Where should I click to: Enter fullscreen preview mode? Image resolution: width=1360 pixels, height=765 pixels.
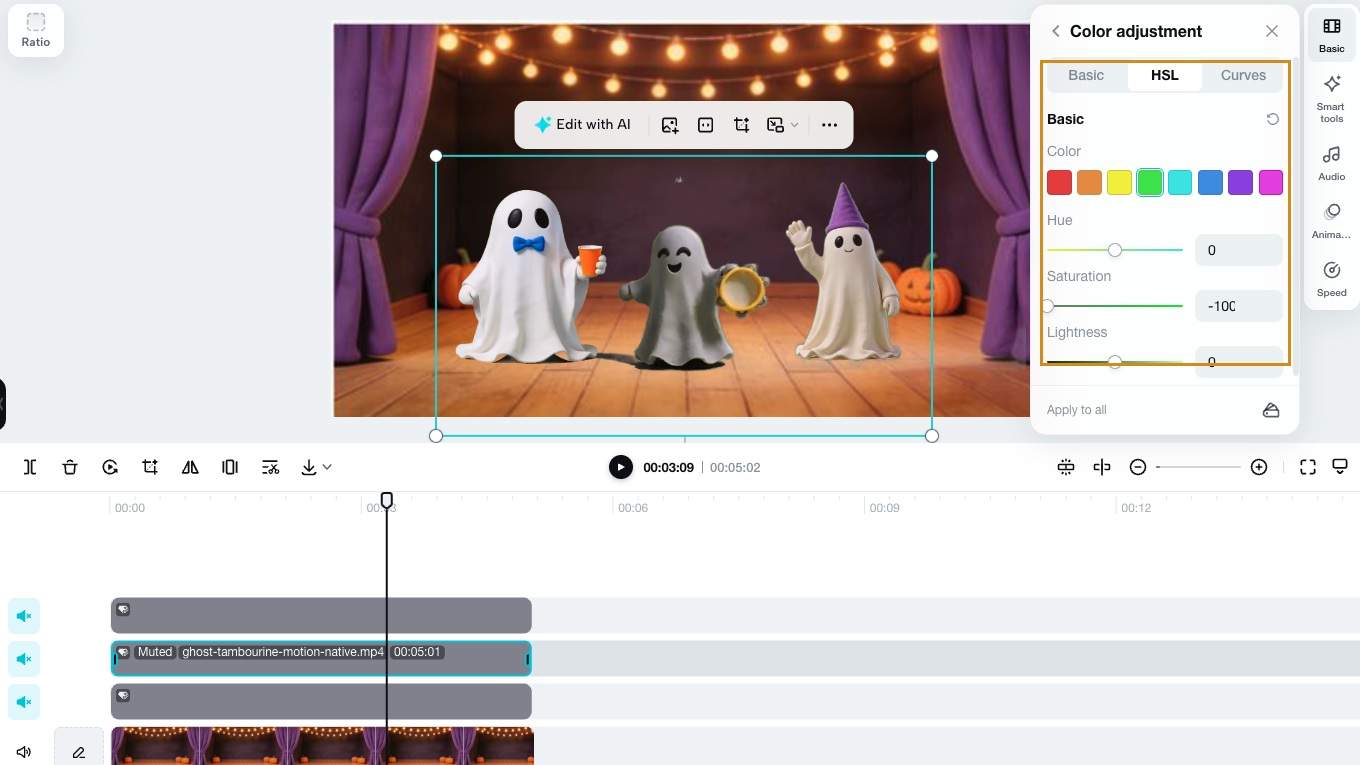tap(1308, 467)
